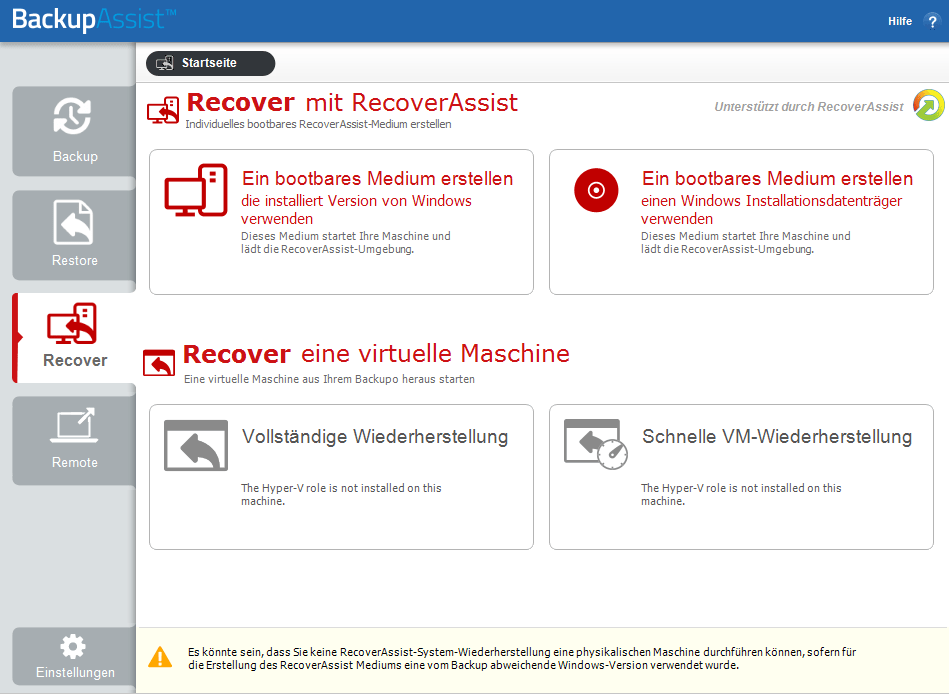Click the Hilfe link
Image resolution: width=949 pixels, height=694 pixels.
(x=899, y=21)
